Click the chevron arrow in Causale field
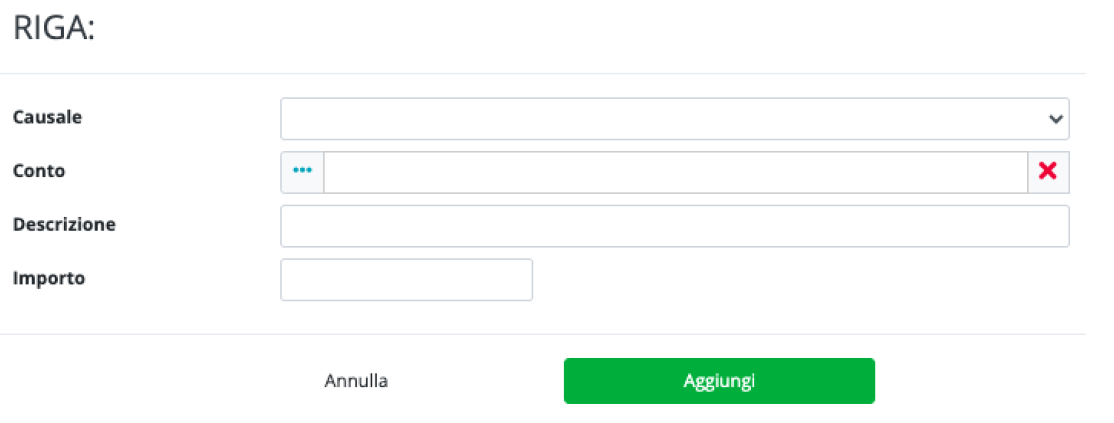Image resolution: width=1114 pixels, height=423 pixels. 1055,118
